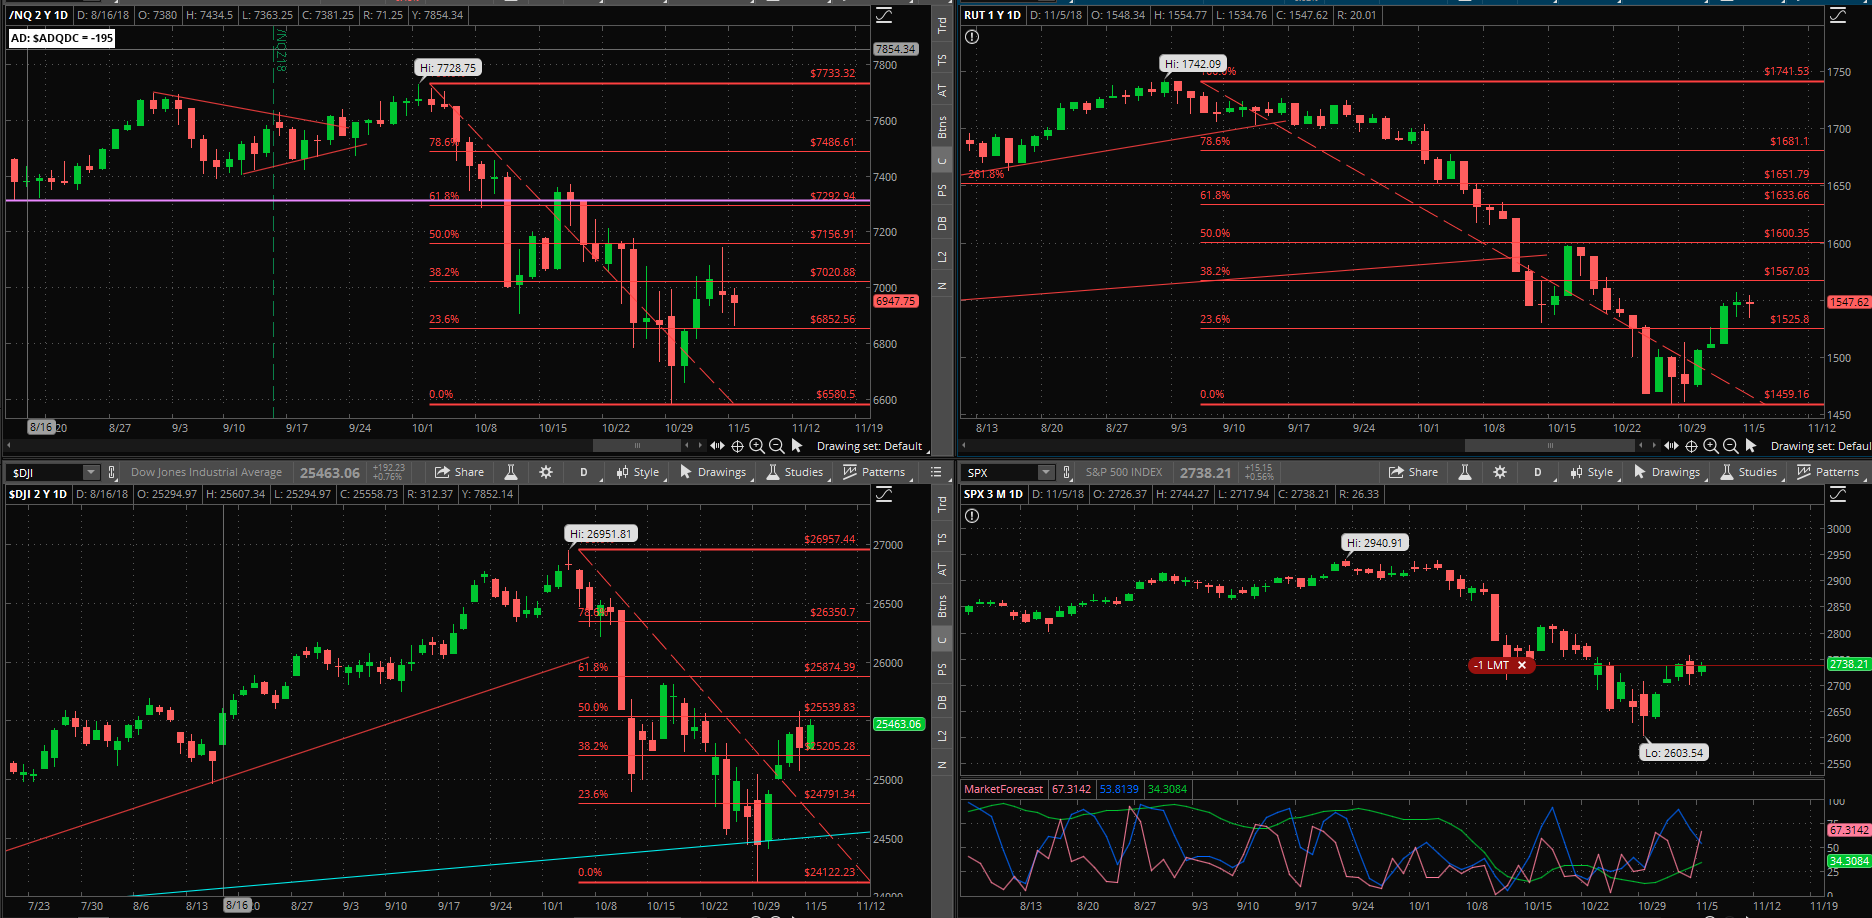Click the Hi: 7728.75 bubble on the /NQ chart
Screen dimensions: 1872x918
click(448, 68)
